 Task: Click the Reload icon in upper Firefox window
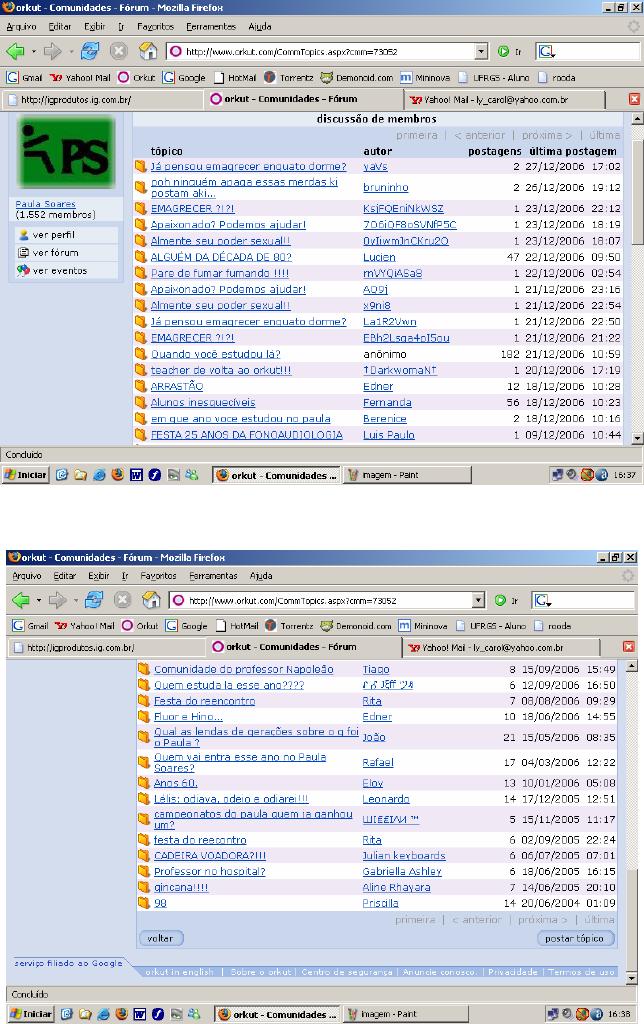click(x=90, y=51)
